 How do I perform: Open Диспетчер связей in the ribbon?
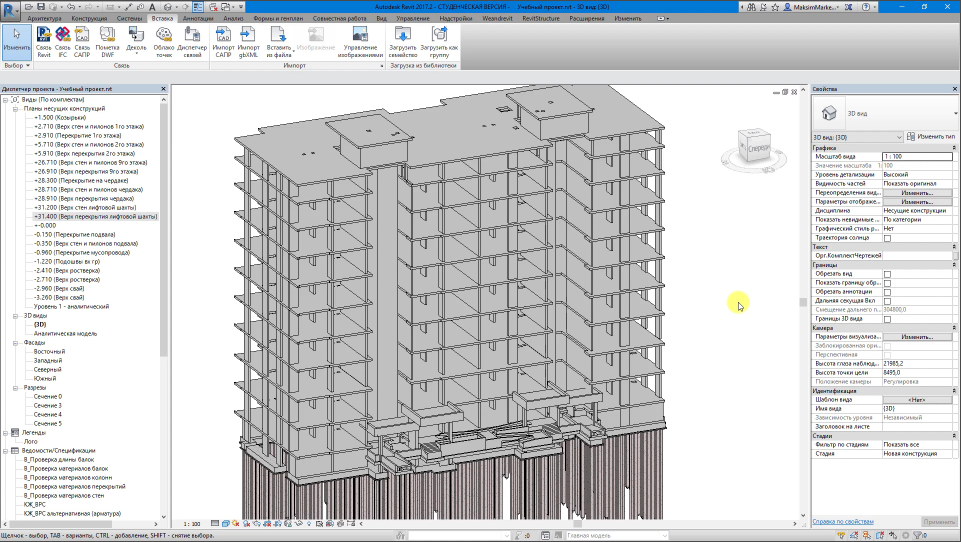click(192, 42)
